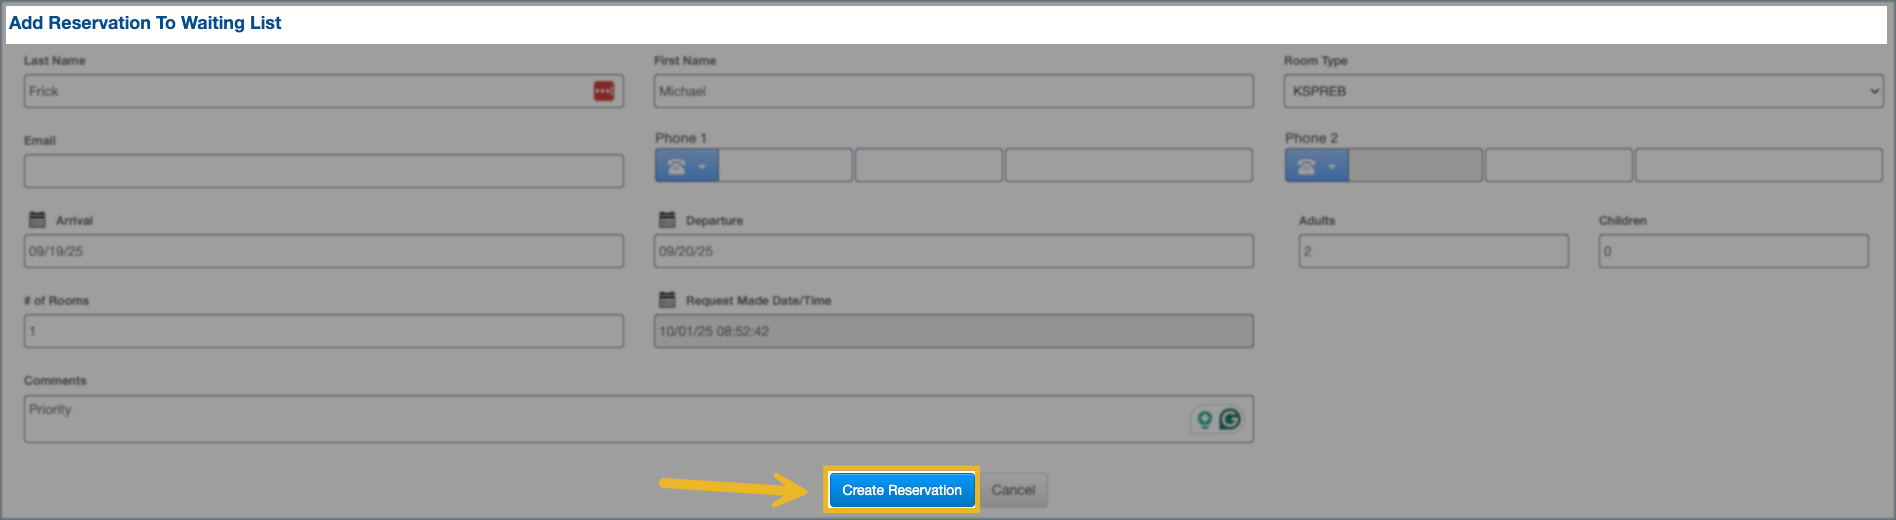Click the Phone 1 telephone icon
Screen dimensions: 1896x520
pos(676,166)
